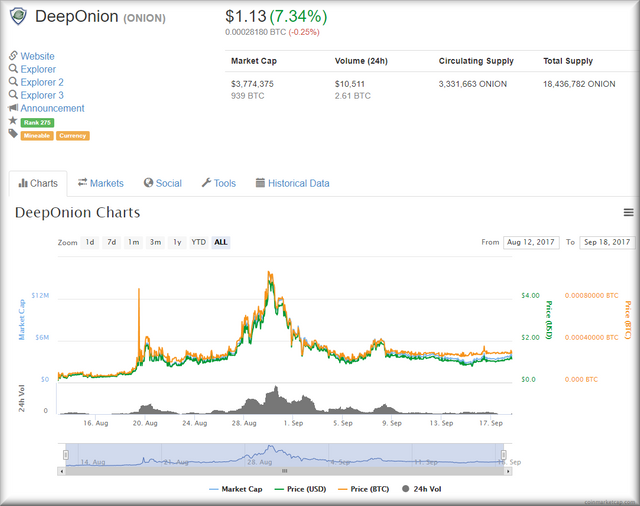
Task: Click the $10,511 volume value
Action: [x=349, y=84]
